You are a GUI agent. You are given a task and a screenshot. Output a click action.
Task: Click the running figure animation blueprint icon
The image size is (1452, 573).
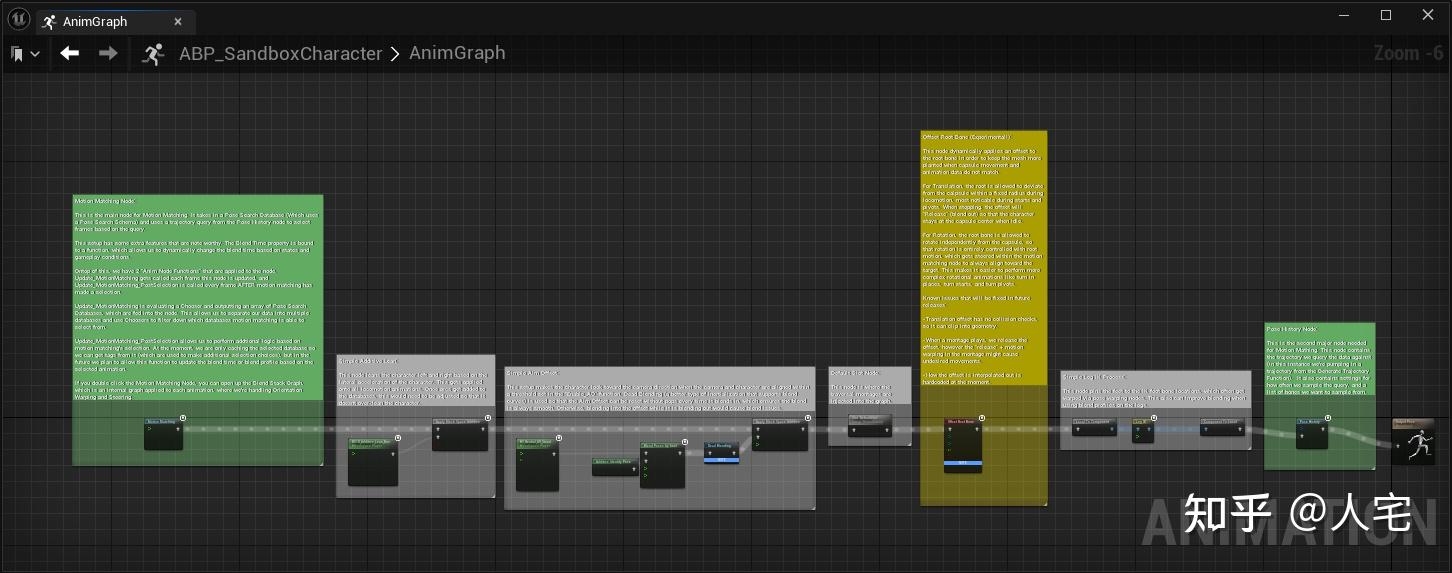(153, 54)
